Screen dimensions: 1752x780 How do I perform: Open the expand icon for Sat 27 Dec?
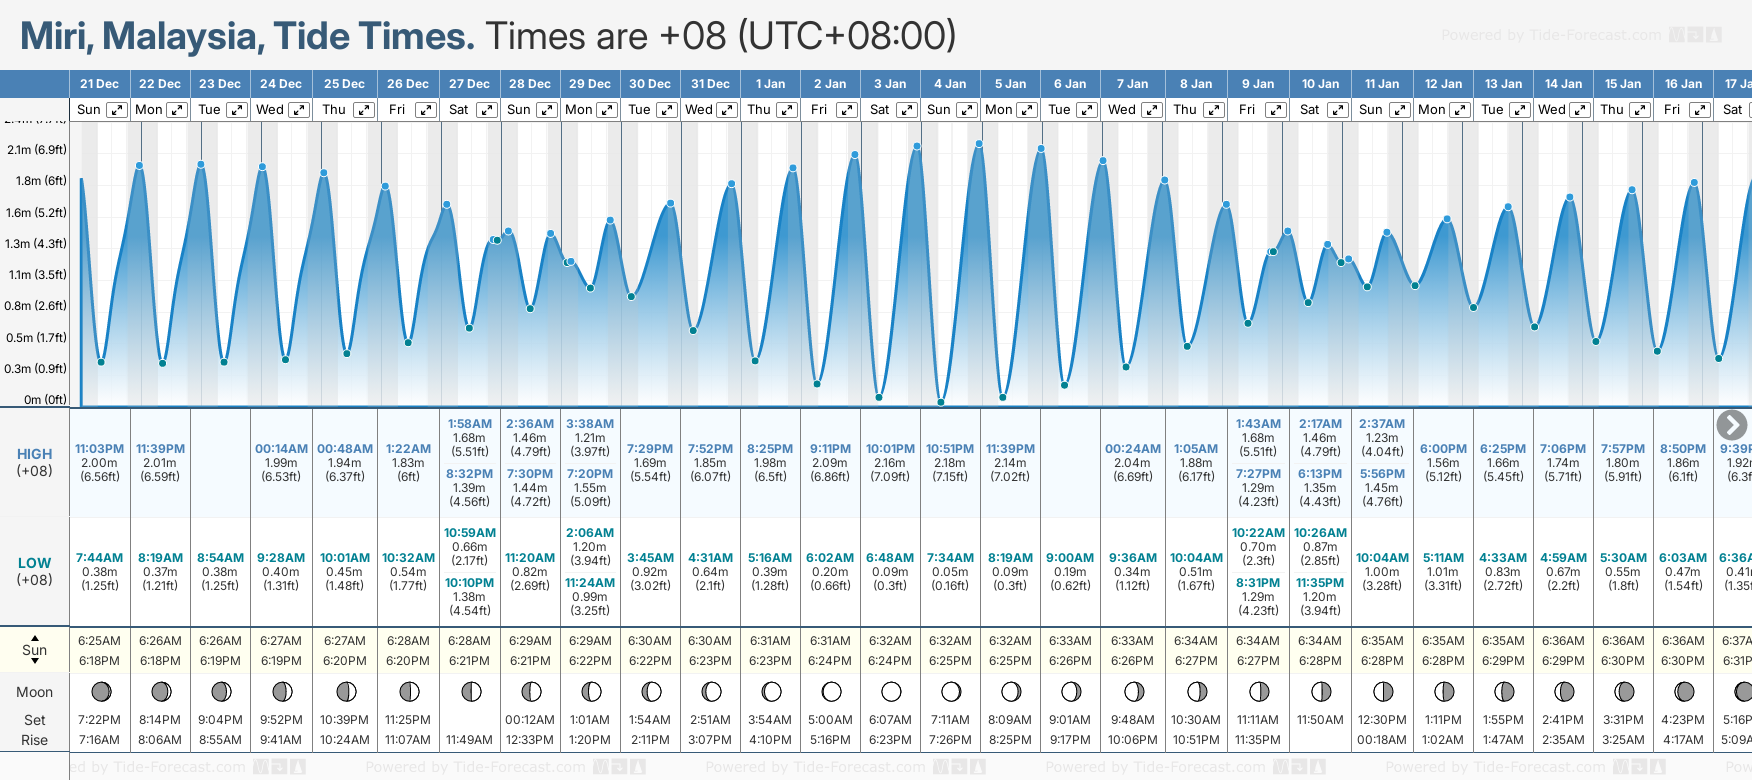click(x=487, y=110)
